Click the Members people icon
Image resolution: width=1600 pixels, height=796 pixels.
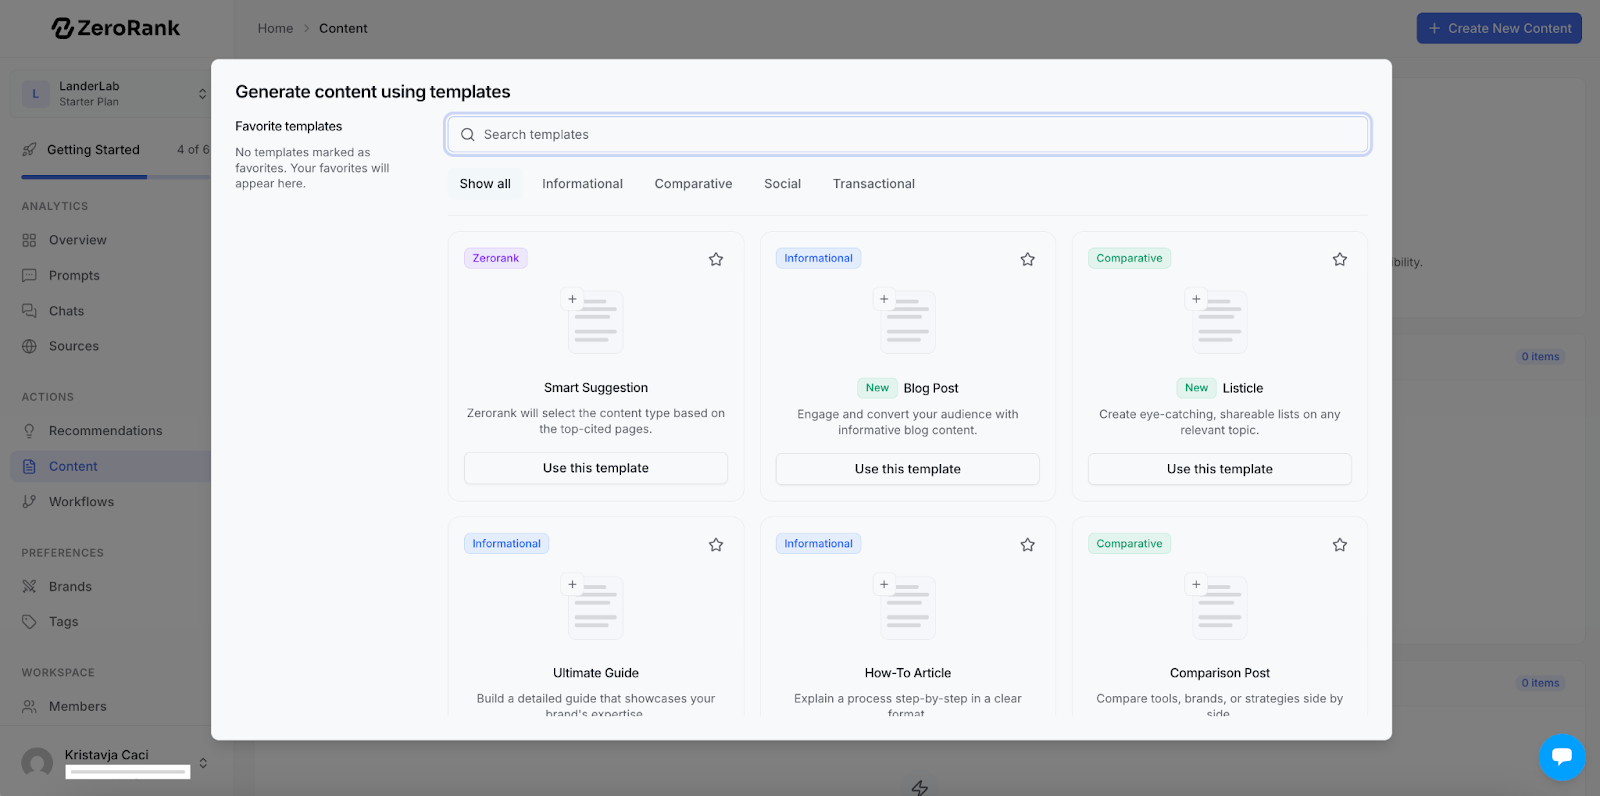pyautogui.click(x=29, y=706)
